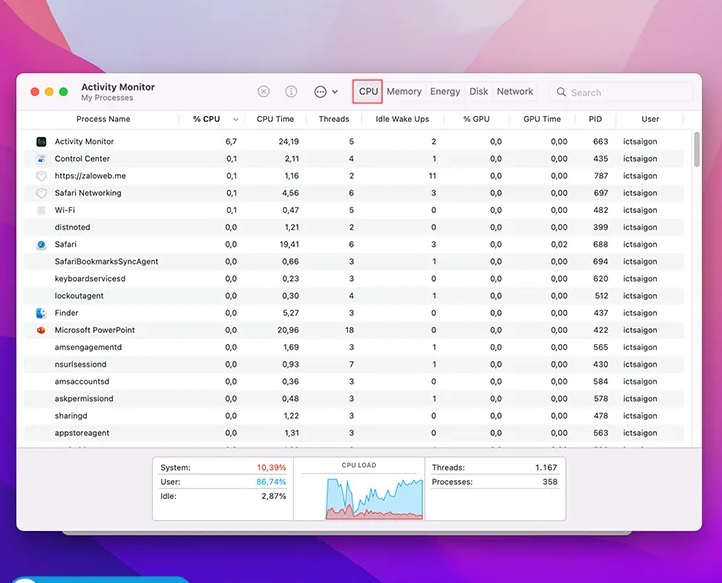Select the distnoted process row
The width and height of the screenshot is (722, 583).
pos(354,227)
